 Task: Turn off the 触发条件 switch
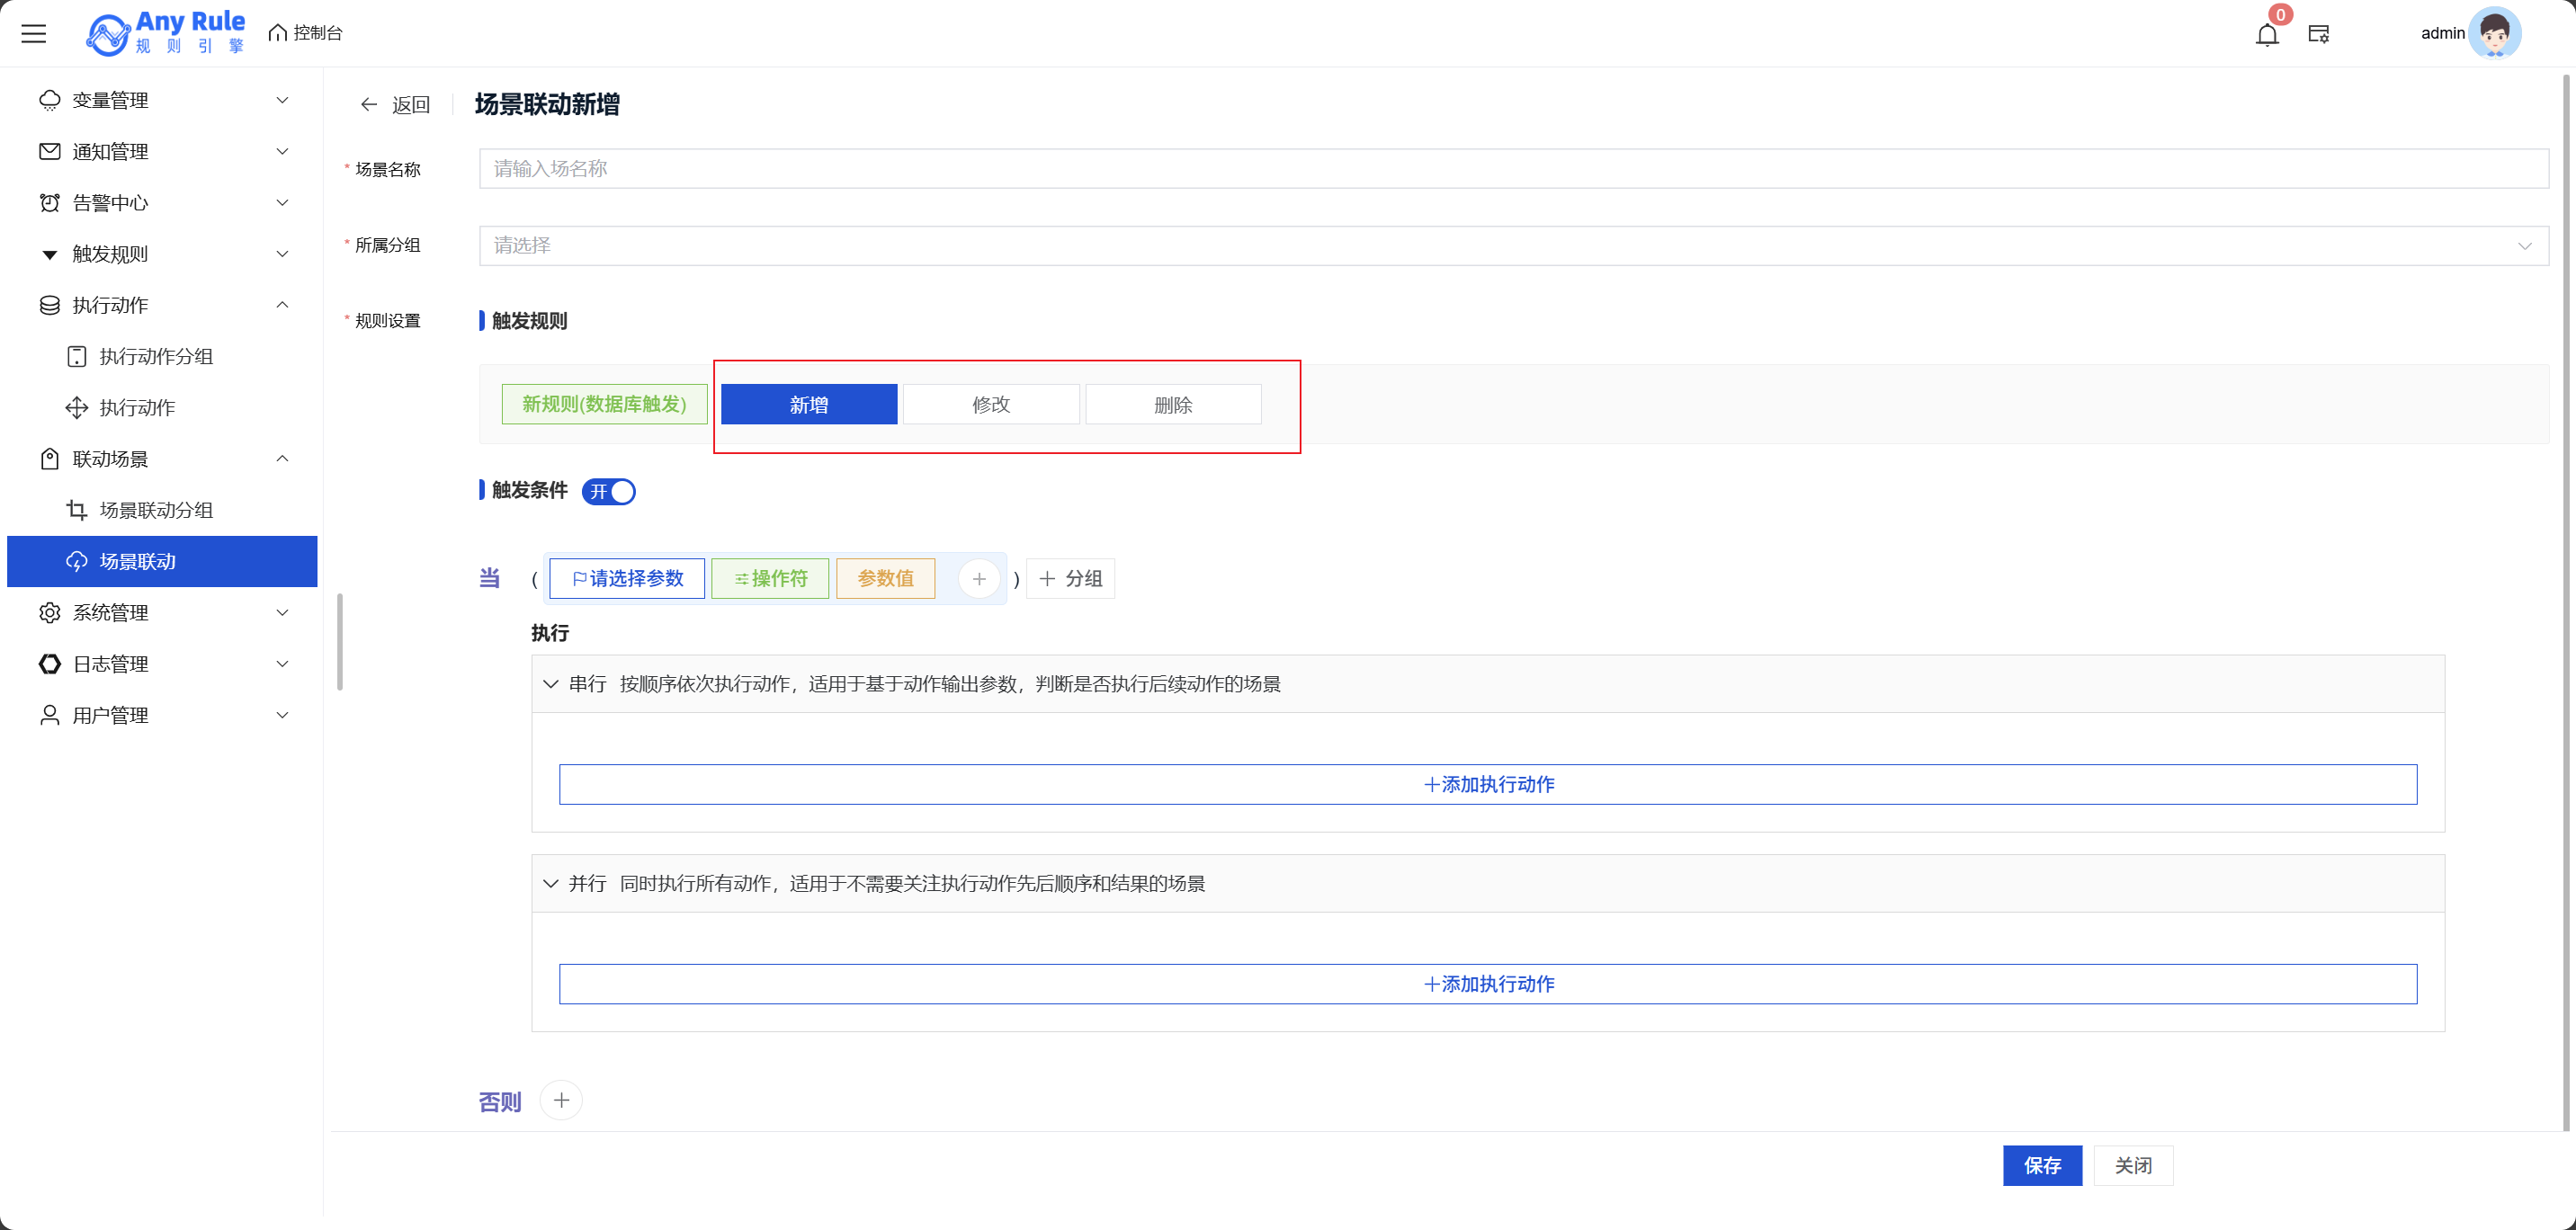609,492
